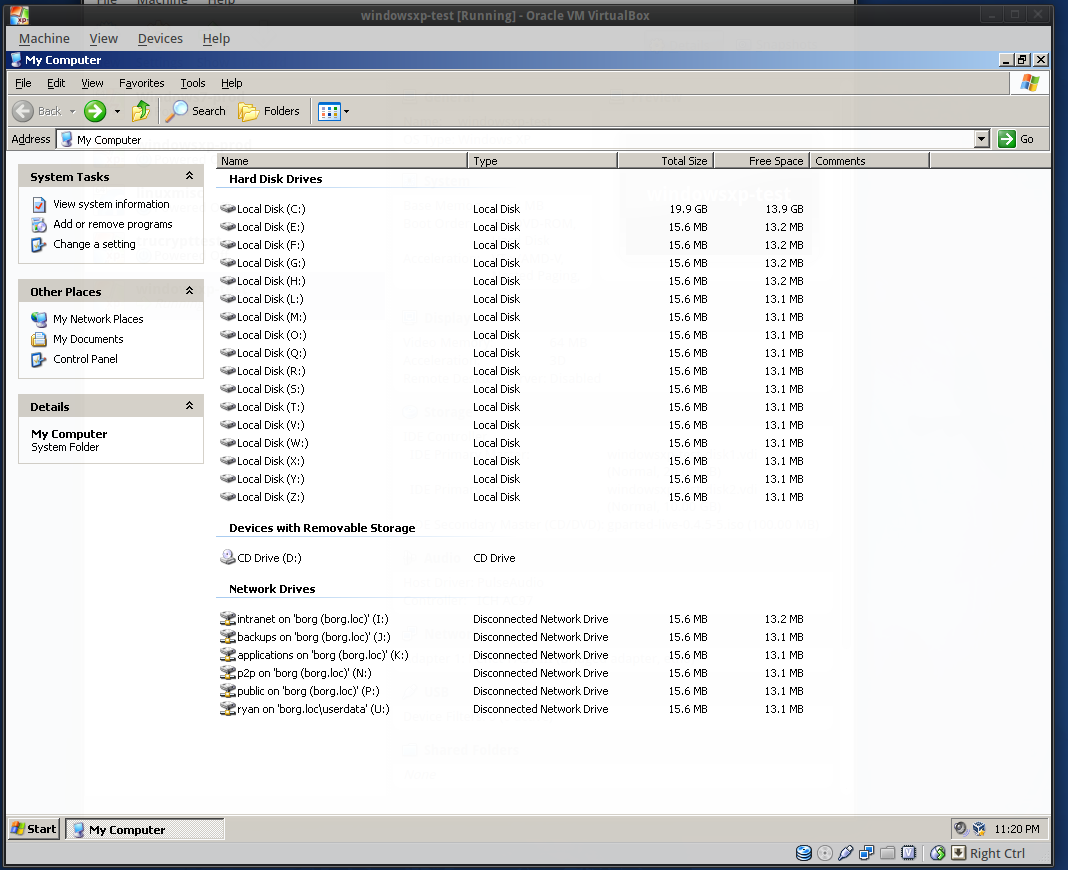Screen dimensions: 1068x870
Task: Sort by the Free Space column header
Action: point(761,161)
